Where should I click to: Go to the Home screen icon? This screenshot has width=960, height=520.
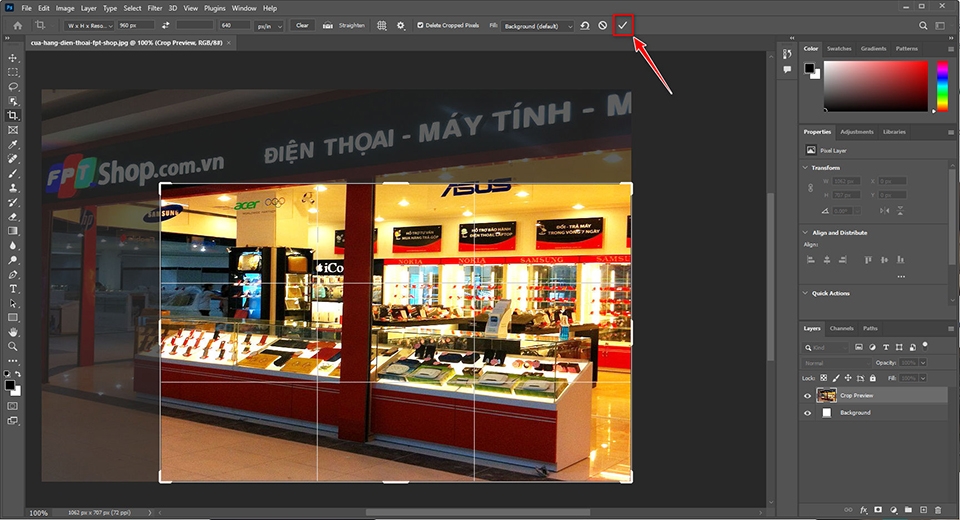tap(18, 26)
